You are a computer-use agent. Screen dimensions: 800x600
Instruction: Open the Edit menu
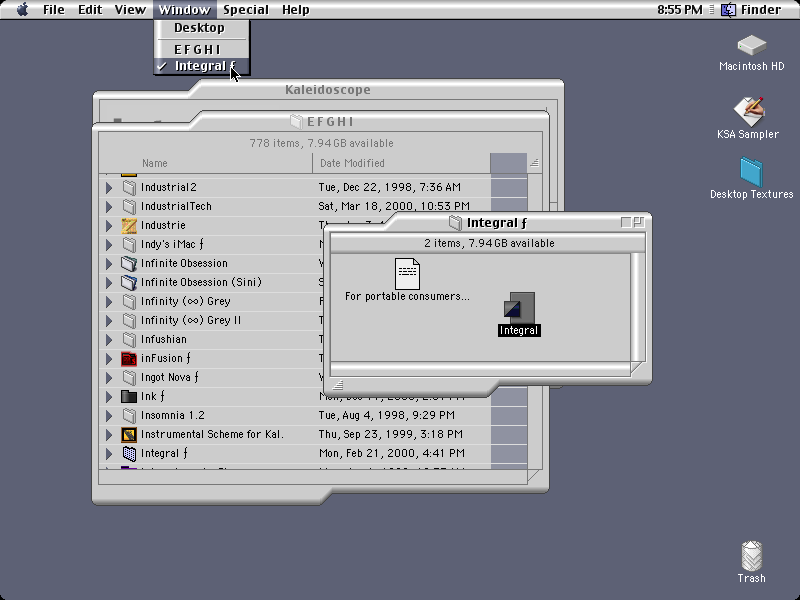90,10
